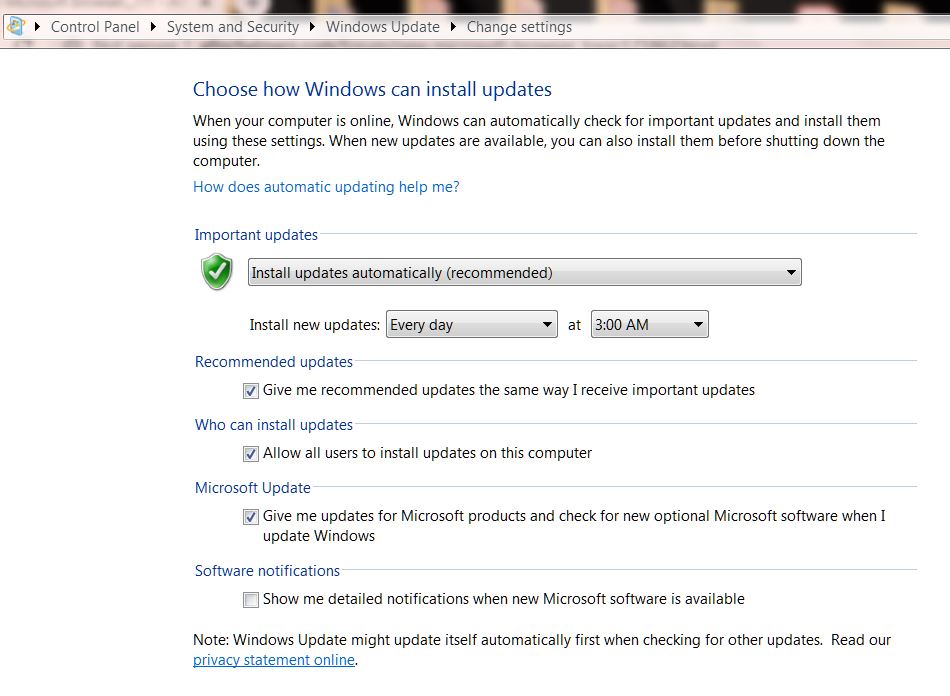This screenshot has height=696, width=950.
Task: Click the Control Panel icon in address bar
Action: click(x=15, y=26)
